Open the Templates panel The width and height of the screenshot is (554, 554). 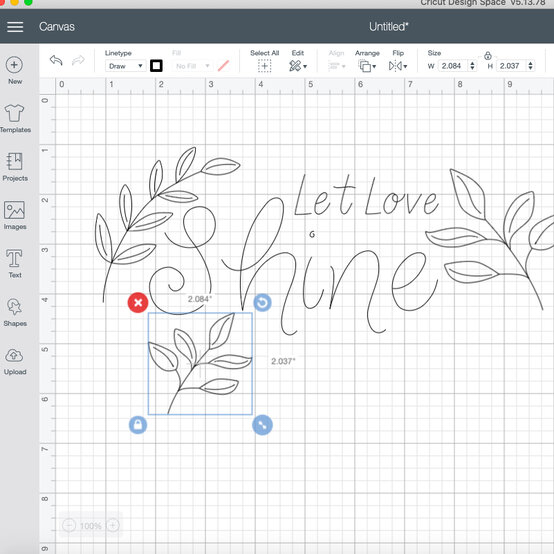15,118
